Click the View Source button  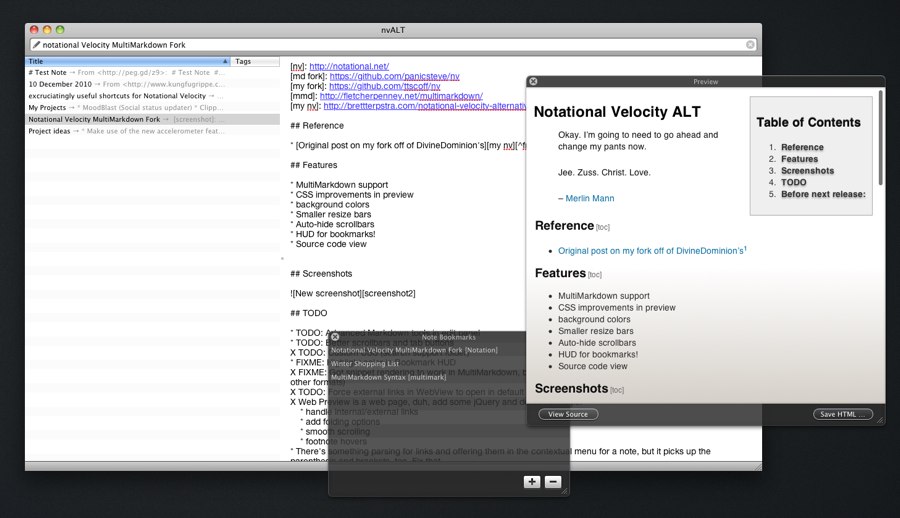point(568,414)
